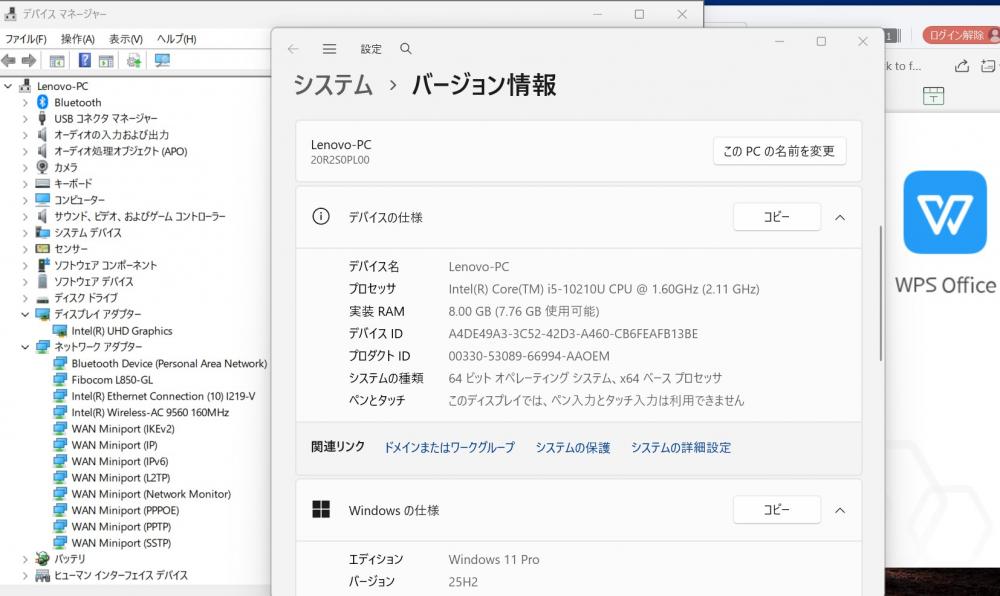Collapse the Windows の仕様 section chevron
This screenshot has height=596, width=1000.
click(840, 510)
